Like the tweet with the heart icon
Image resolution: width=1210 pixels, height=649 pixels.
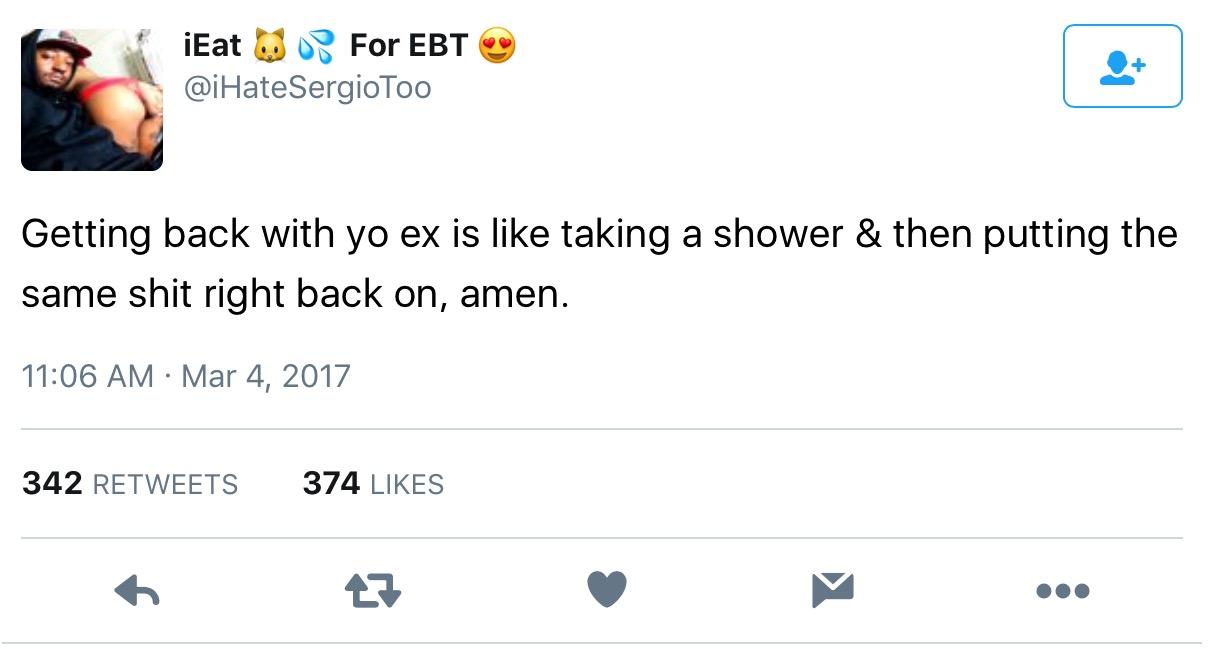[x=606, y=590]
